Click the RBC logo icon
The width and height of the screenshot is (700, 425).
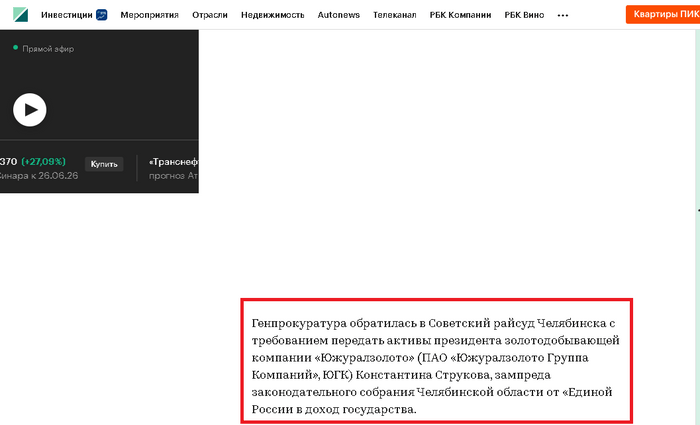pos(20,15)
